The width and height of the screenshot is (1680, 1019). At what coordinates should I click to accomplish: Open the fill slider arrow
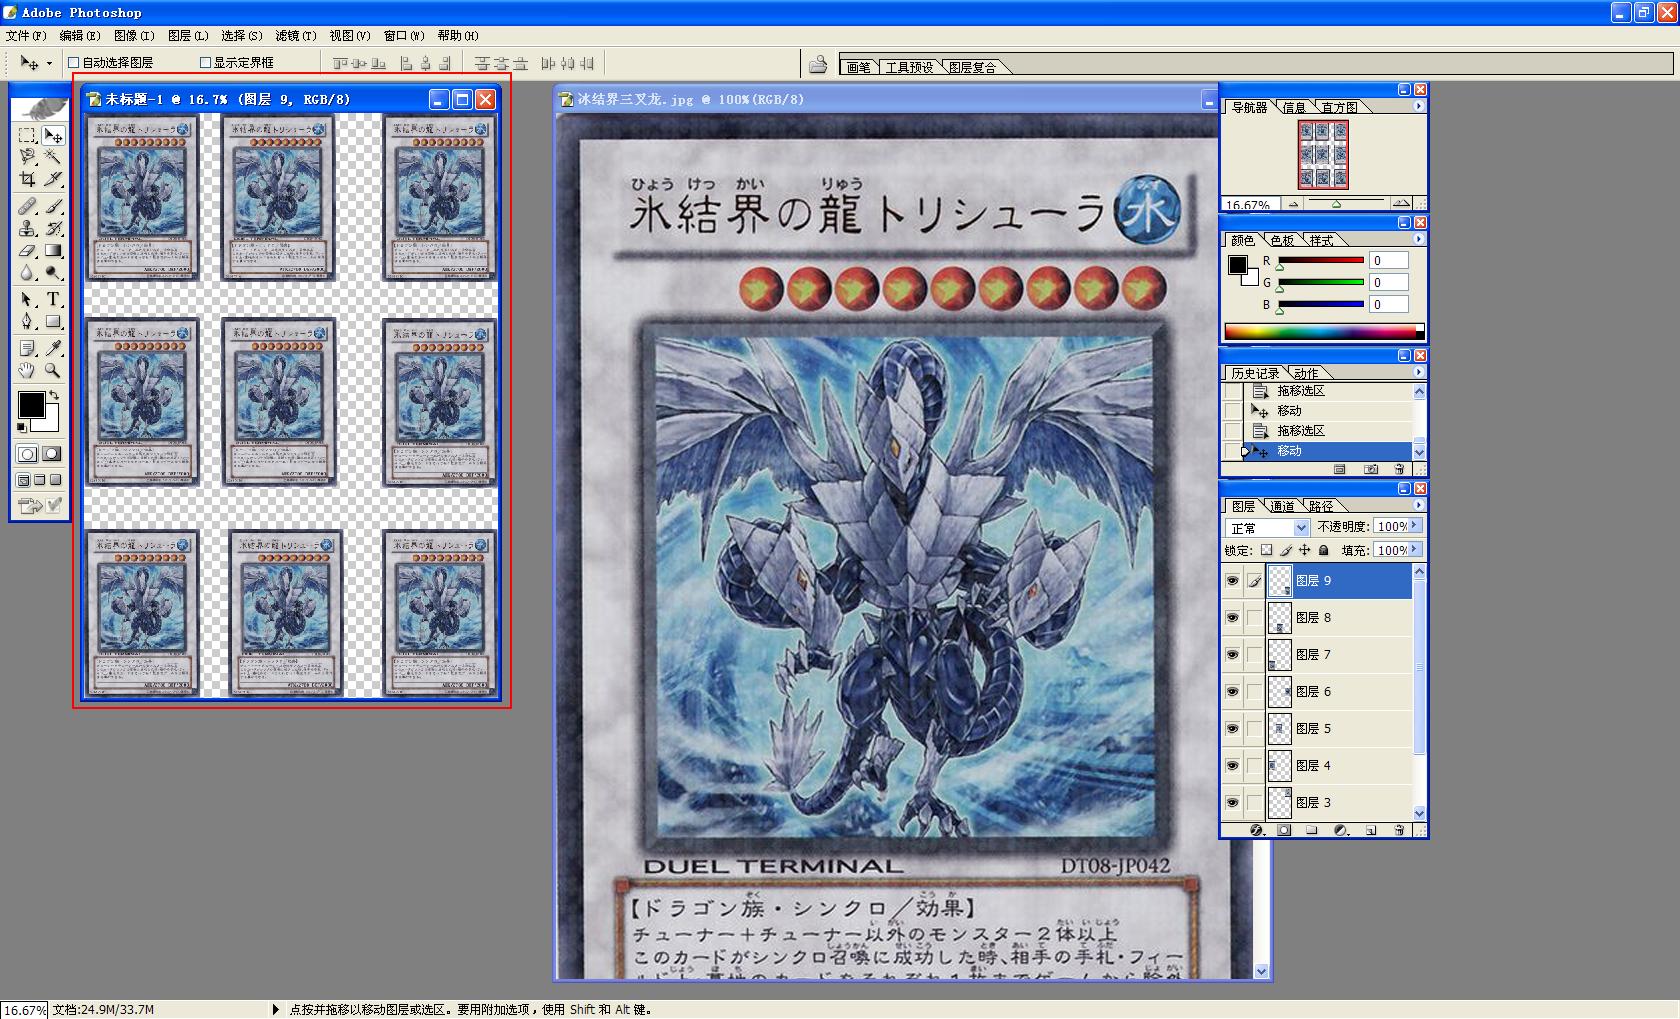[x=1414, y=550]
